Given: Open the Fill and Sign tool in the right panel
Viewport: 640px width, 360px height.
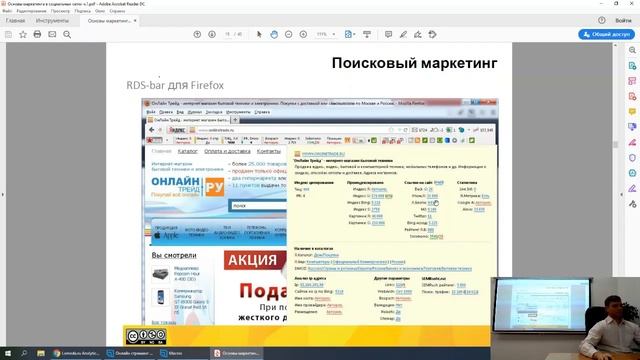Looking at the screenshot, I should coord(632,142).
